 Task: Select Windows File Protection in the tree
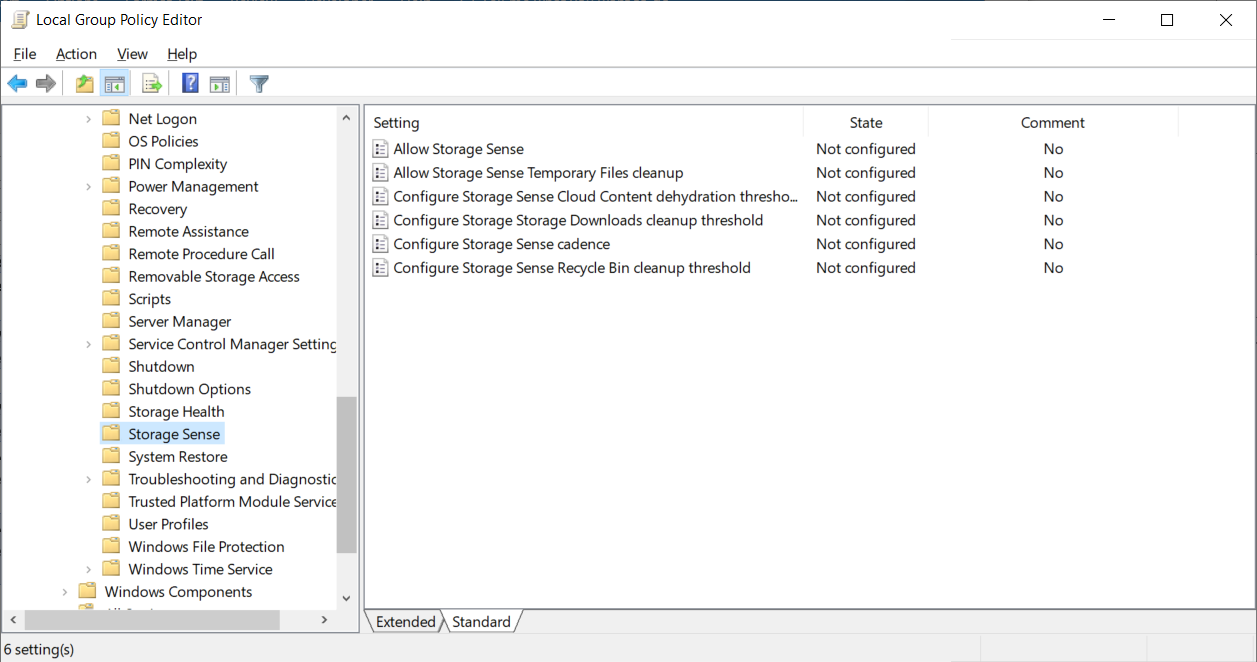(x=206, y=546)
